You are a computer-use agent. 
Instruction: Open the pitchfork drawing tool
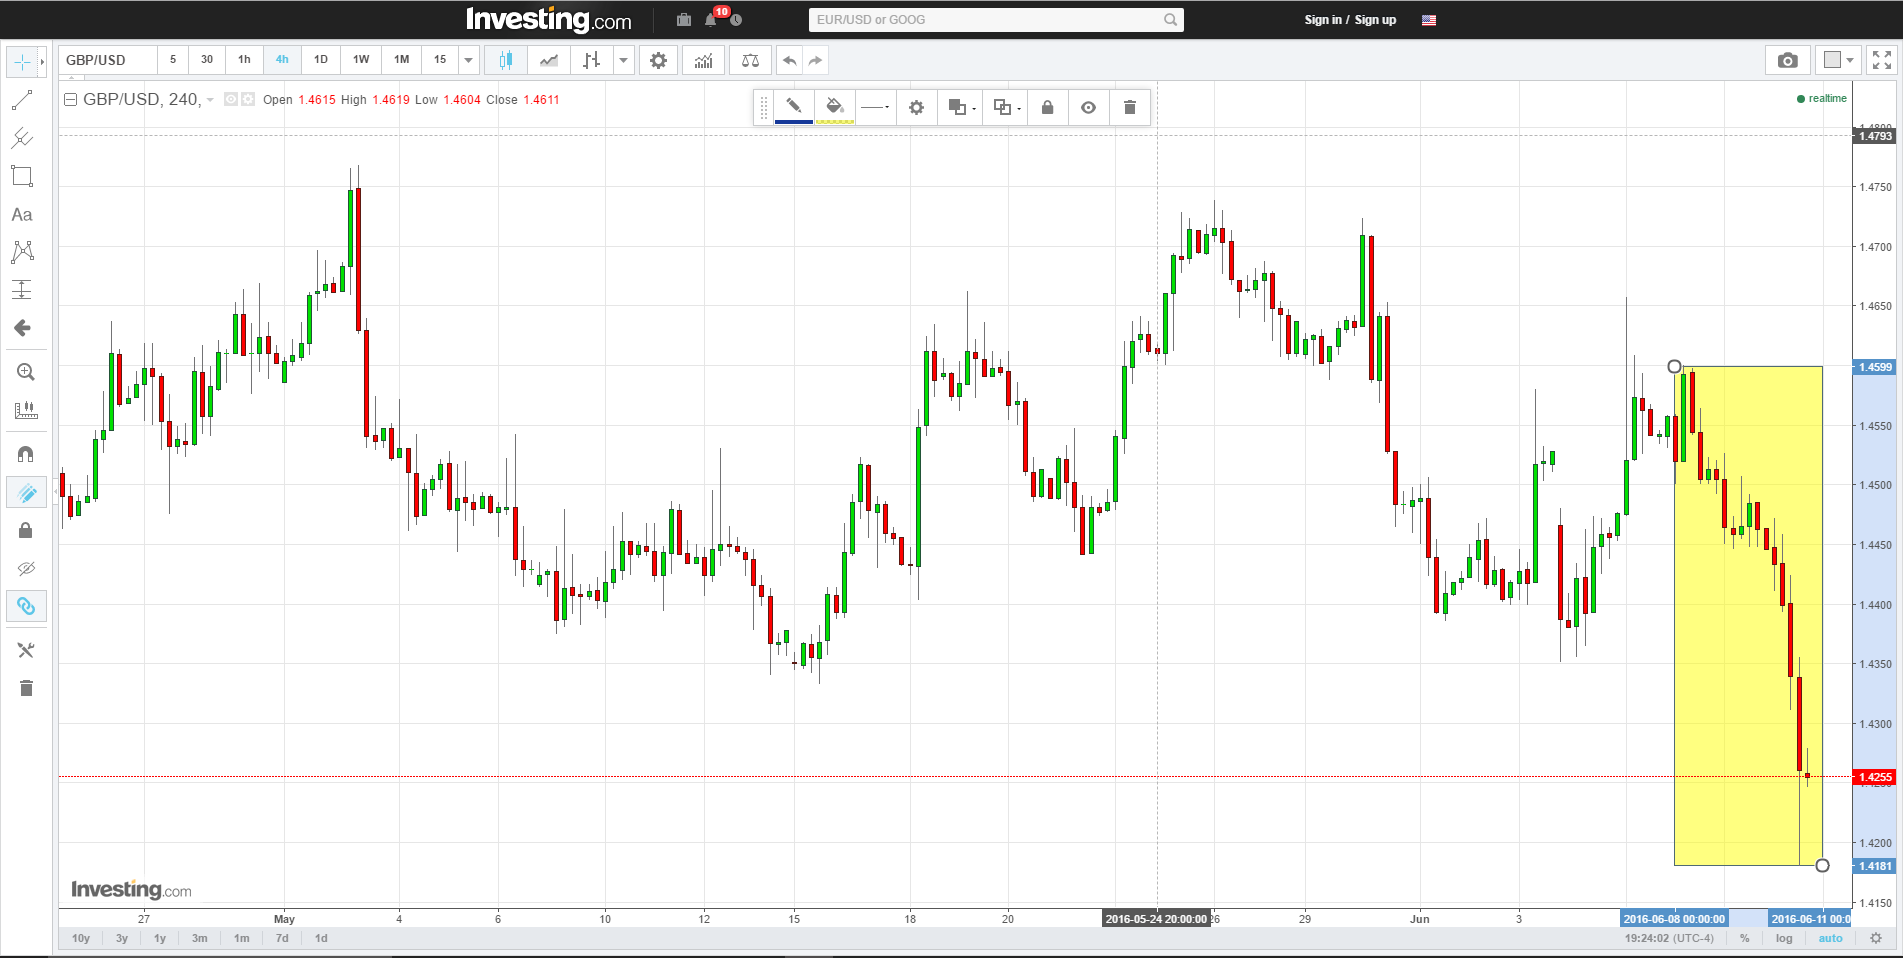point(22,138)
